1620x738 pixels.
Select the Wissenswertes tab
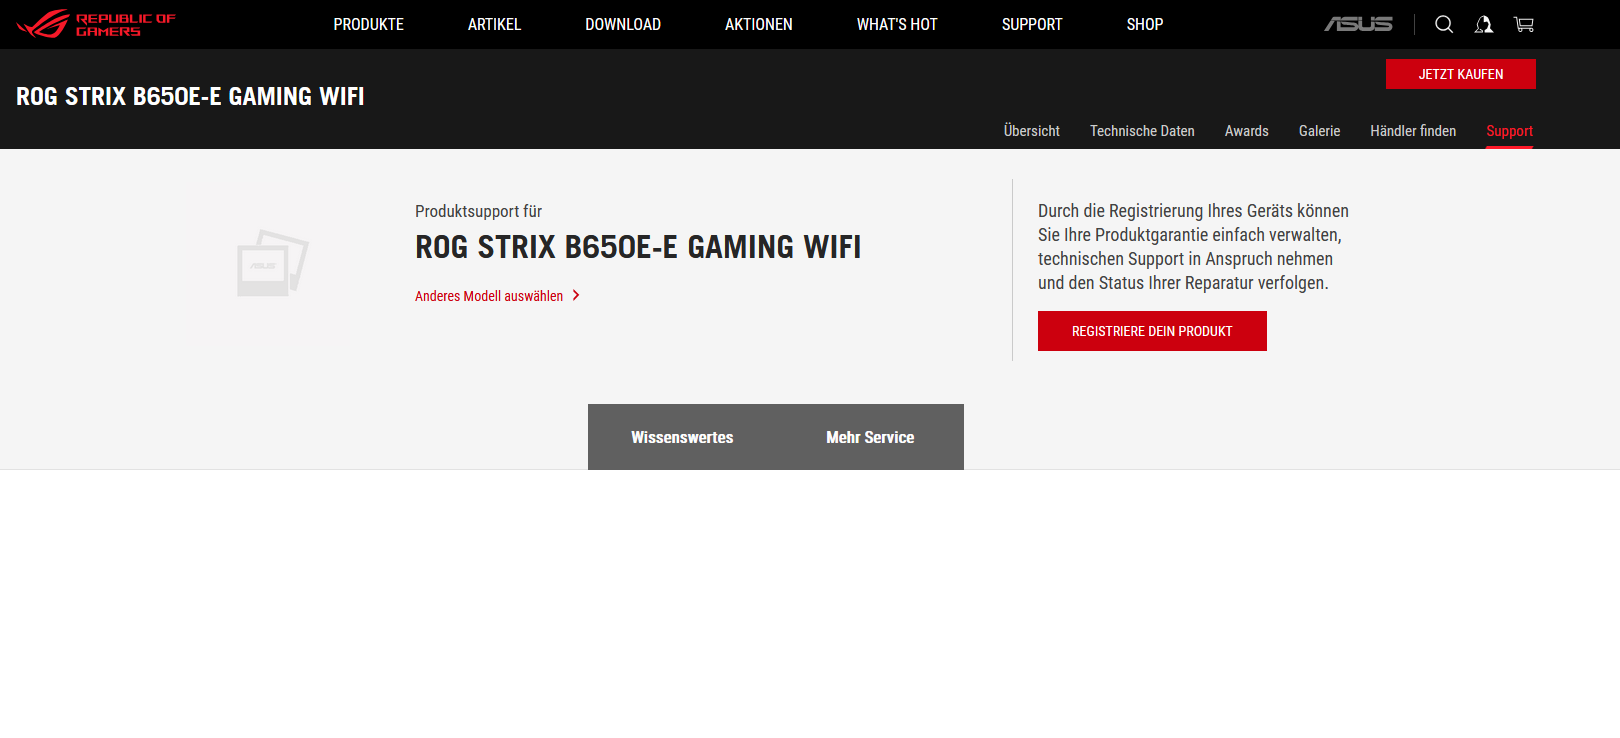point(682,437)
